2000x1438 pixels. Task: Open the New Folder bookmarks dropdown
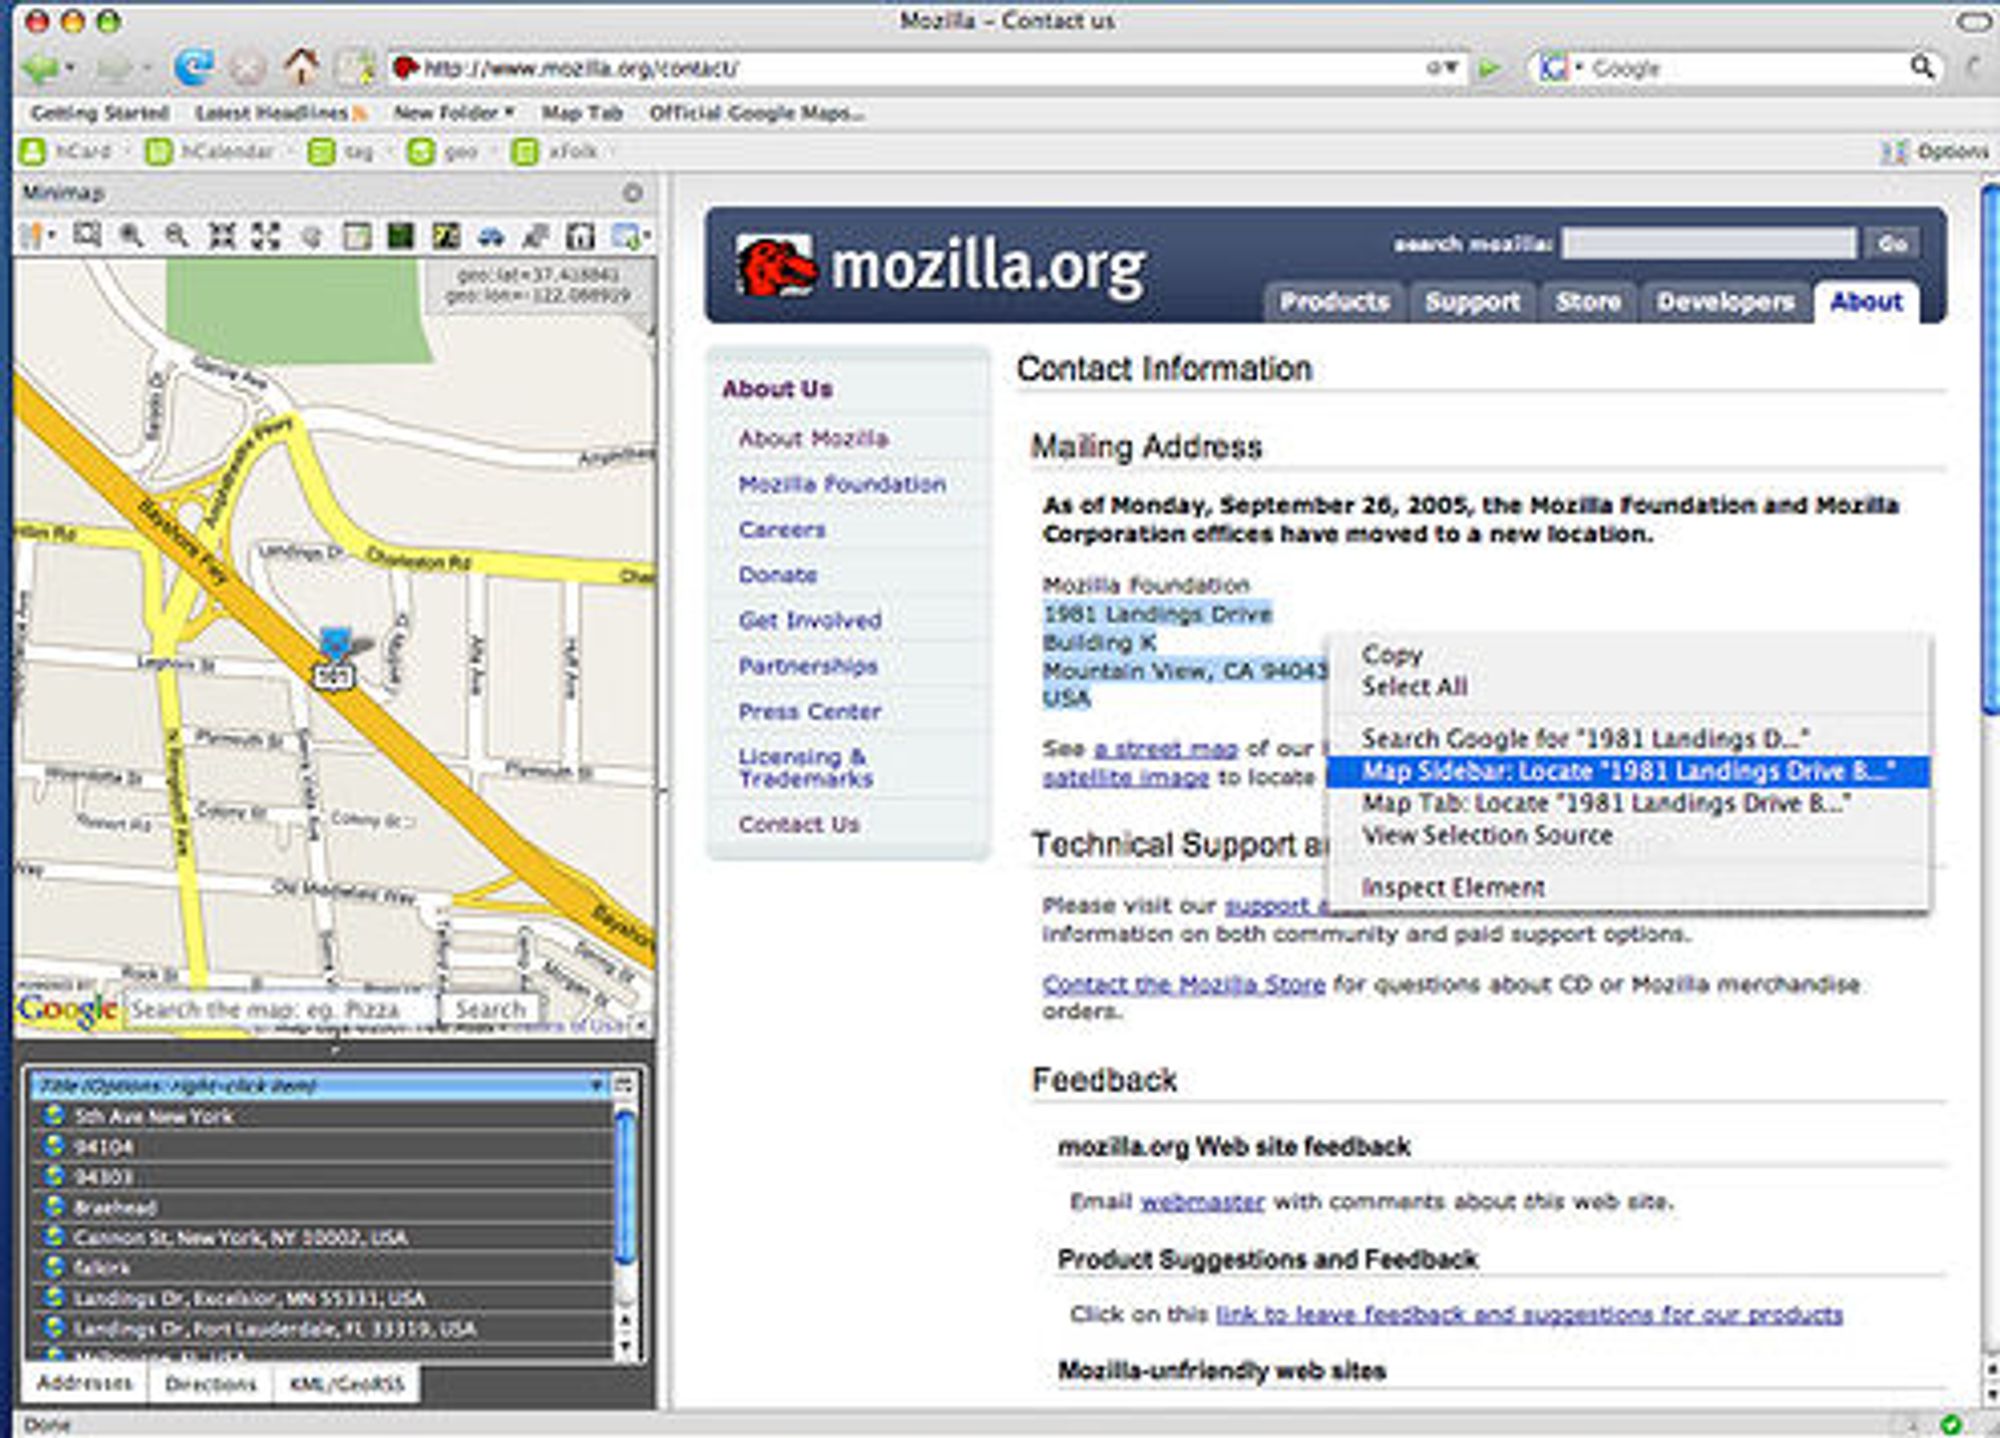453,112
